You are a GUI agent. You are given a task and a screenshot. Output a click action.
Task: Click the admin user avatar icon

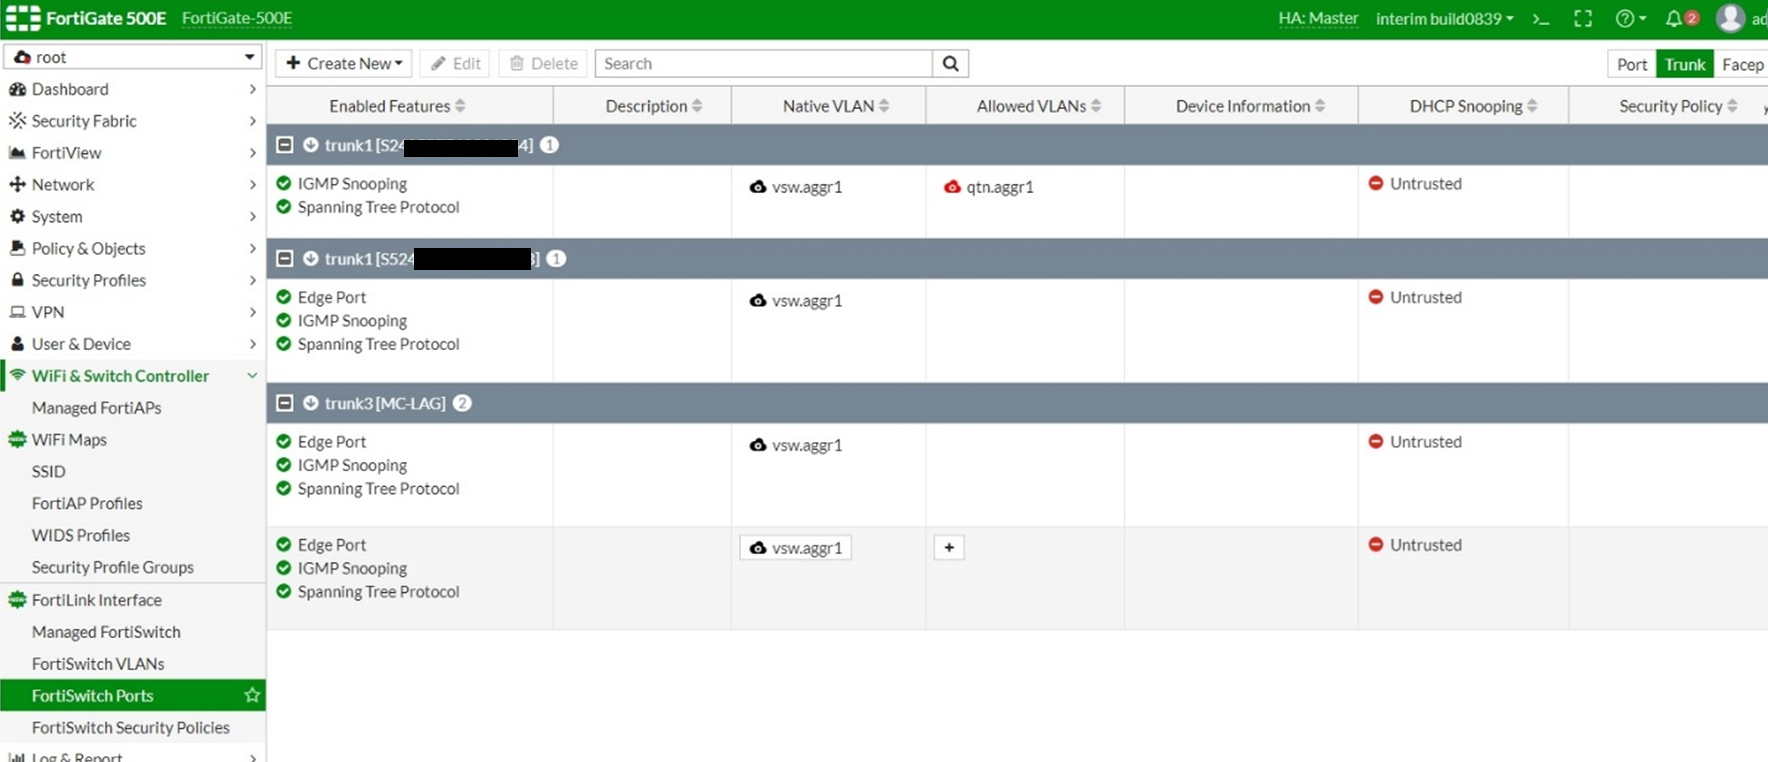[x=1730, y=19]
